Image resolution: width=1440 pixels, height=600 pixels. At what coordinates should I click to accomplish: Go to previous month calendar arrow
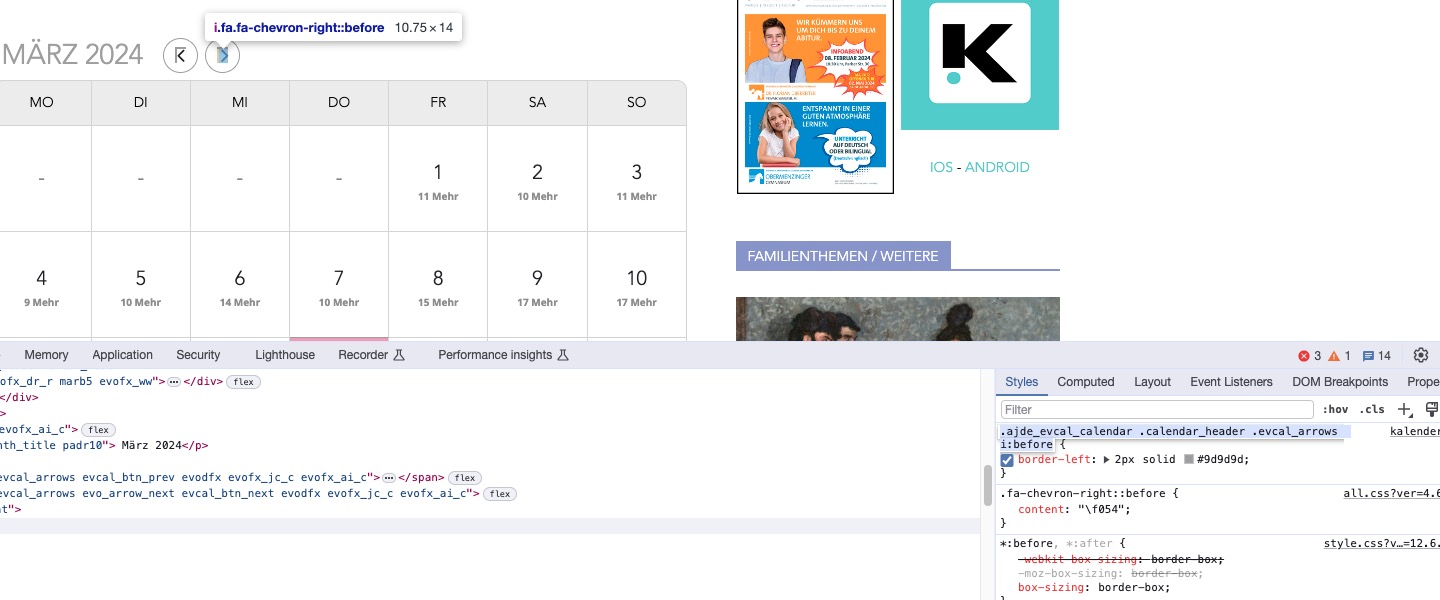coord(180,55)
